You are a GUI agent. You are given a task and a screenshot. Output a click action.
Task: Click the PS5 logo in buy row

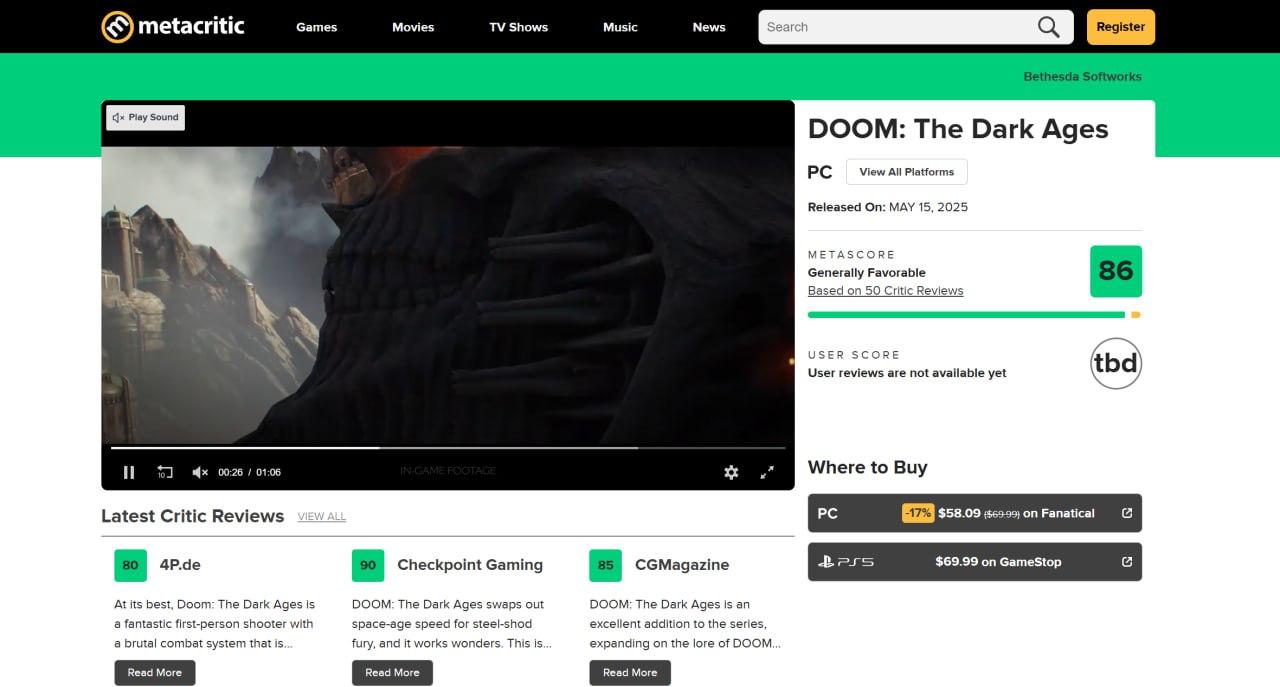coord(845,562)
